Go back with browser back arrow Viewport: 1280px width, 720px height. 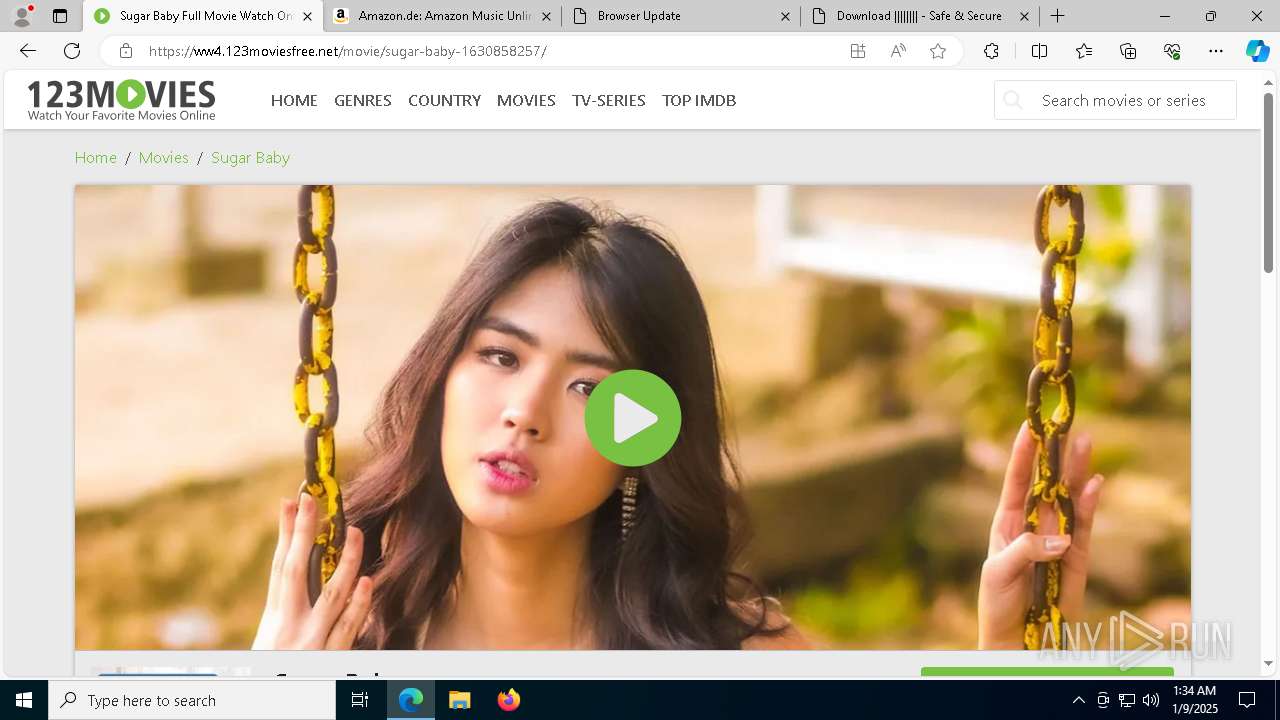[x=28, y=51]
